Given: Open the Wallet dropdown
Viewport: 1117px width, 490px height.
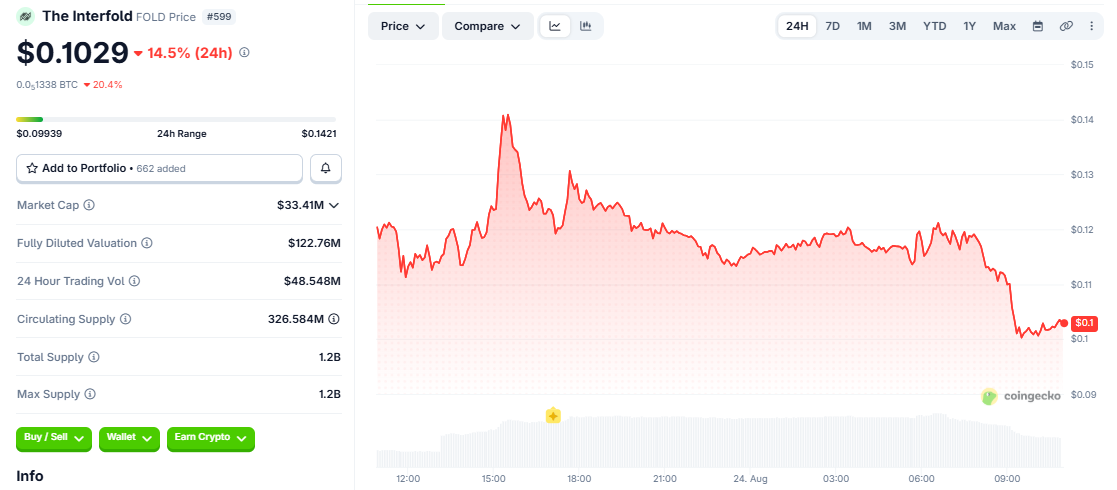Looking at the screenshot, I should (129, 438).
